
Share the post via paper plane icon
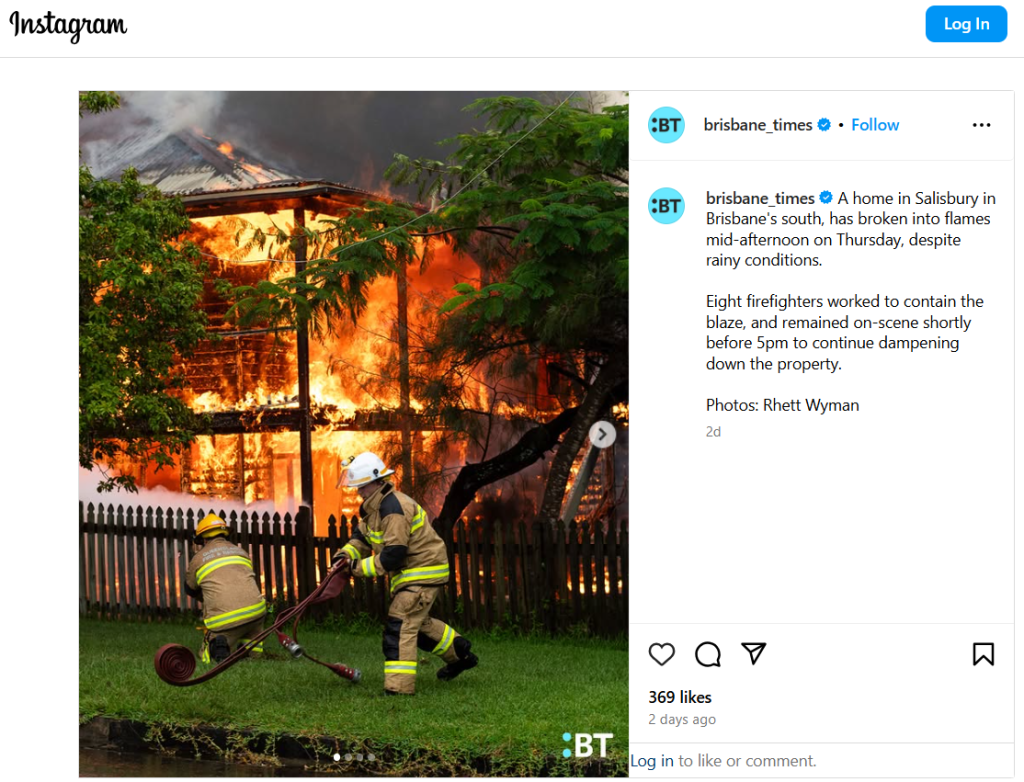pyautogui.click(x=753, y=653)
